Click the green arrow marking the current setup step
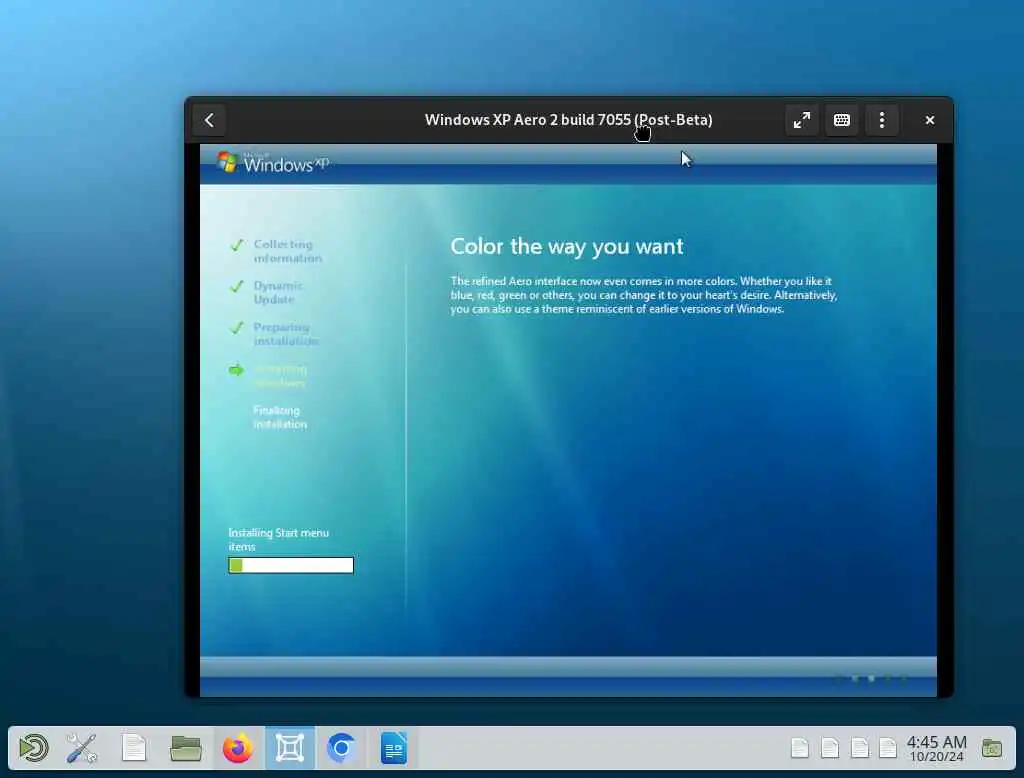Screen dimensions: 1024x778 (236, 370)
